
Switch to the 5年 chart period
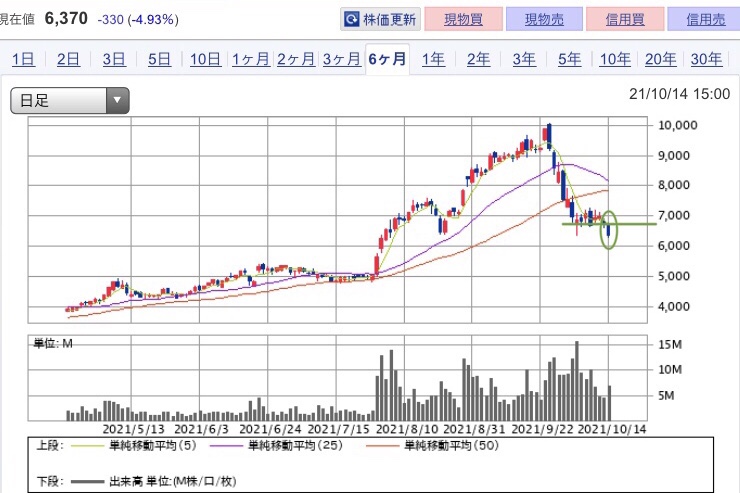pos(569,59)
